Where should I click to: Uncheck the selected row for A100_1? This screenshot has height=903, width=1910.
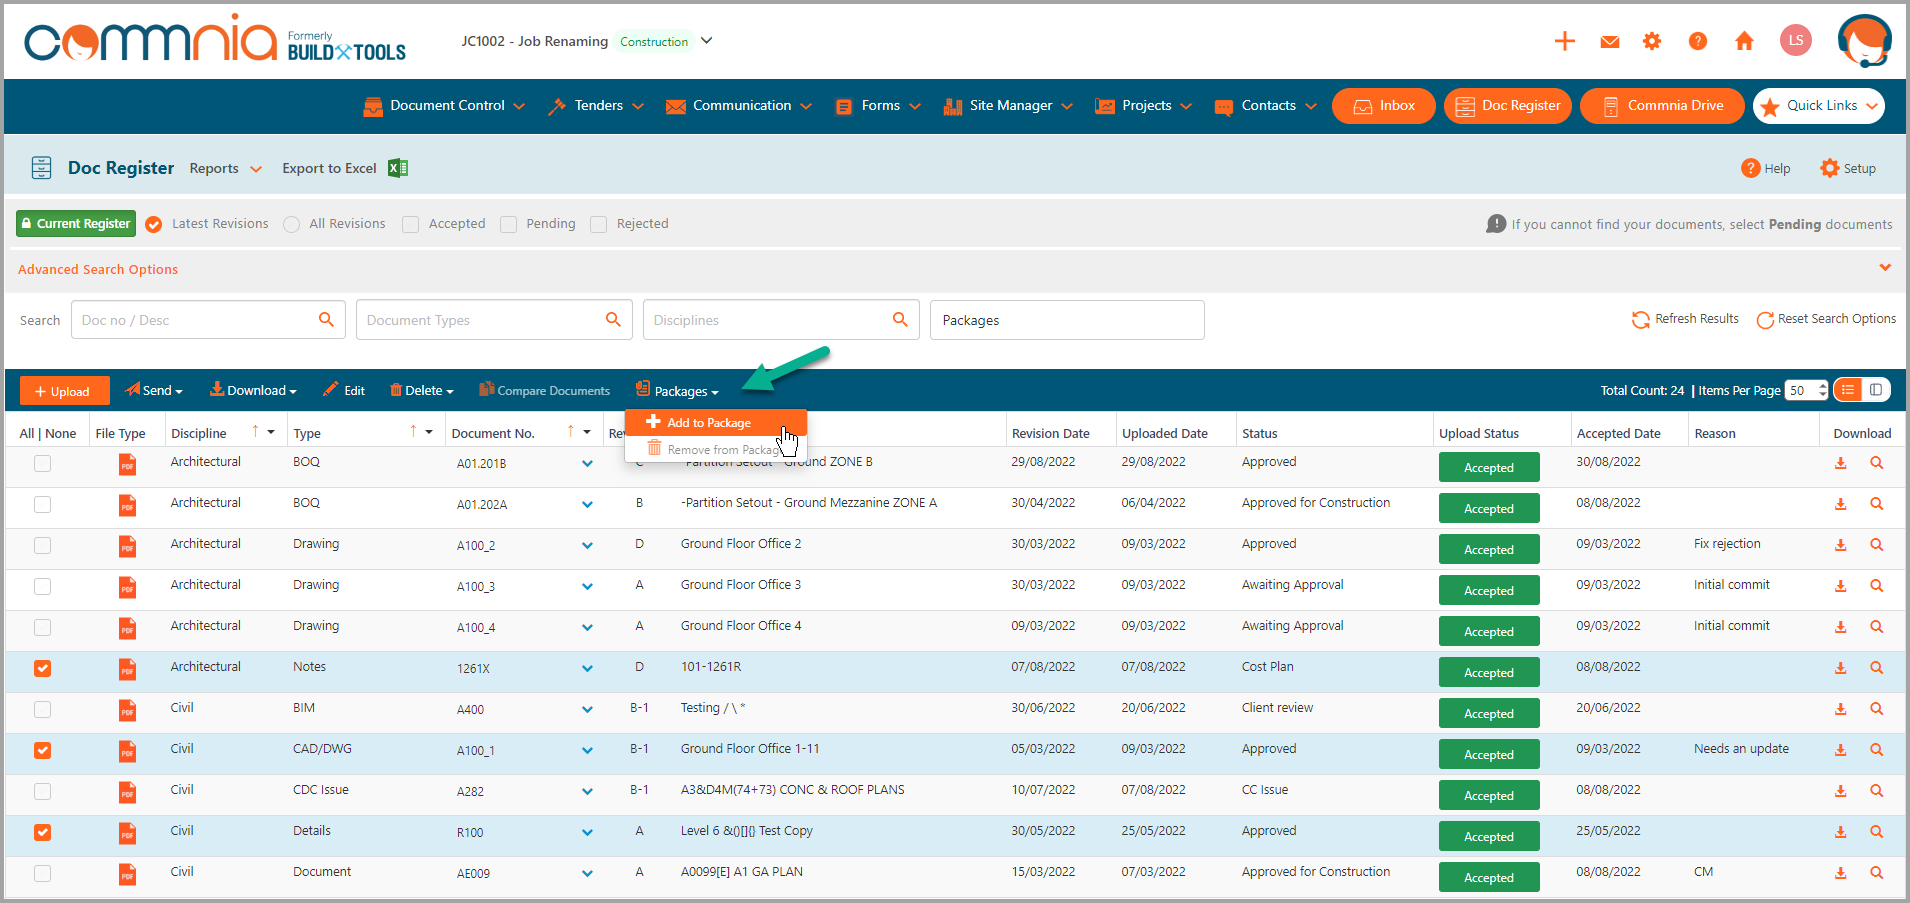42,751
